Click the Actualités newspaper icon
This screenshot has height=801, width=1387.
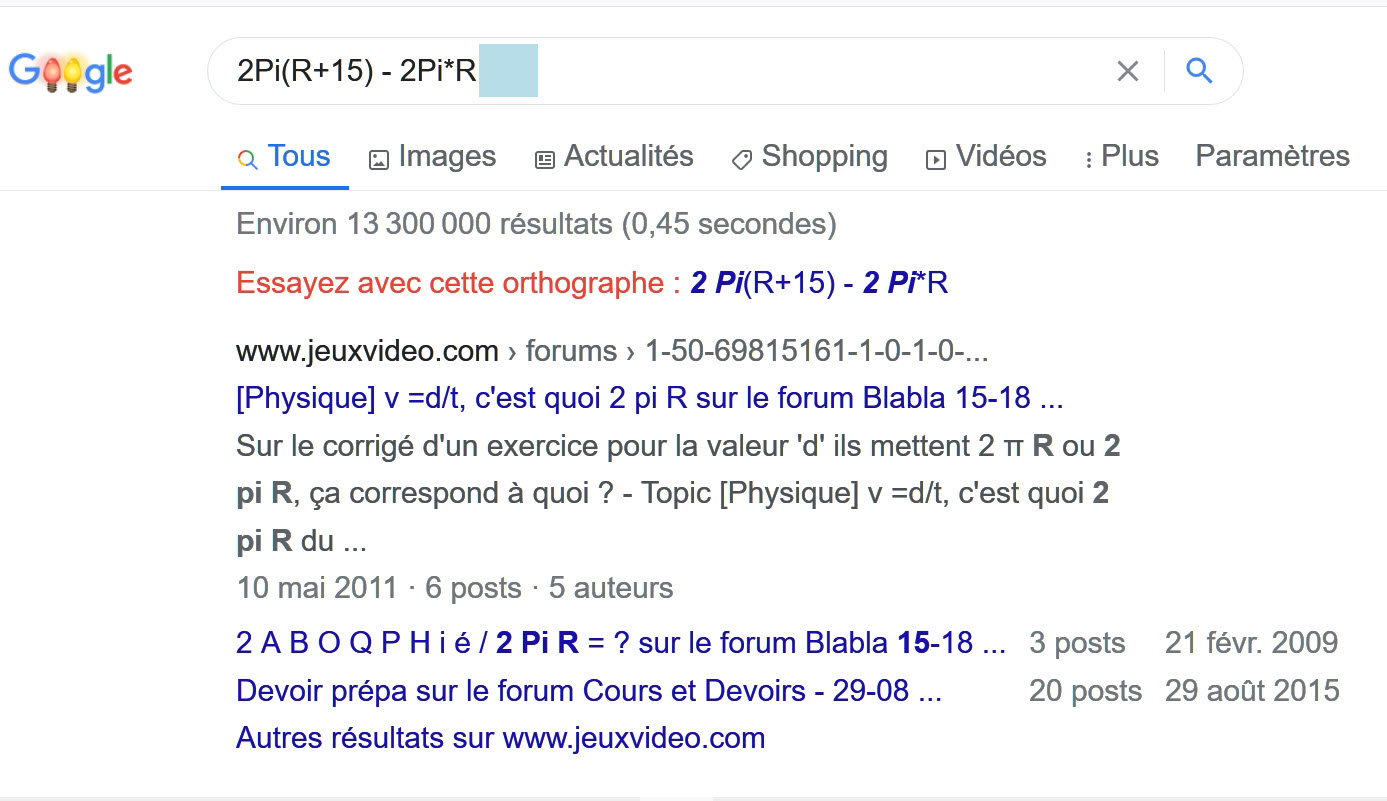pyautogui.click(x=545, y=159)
